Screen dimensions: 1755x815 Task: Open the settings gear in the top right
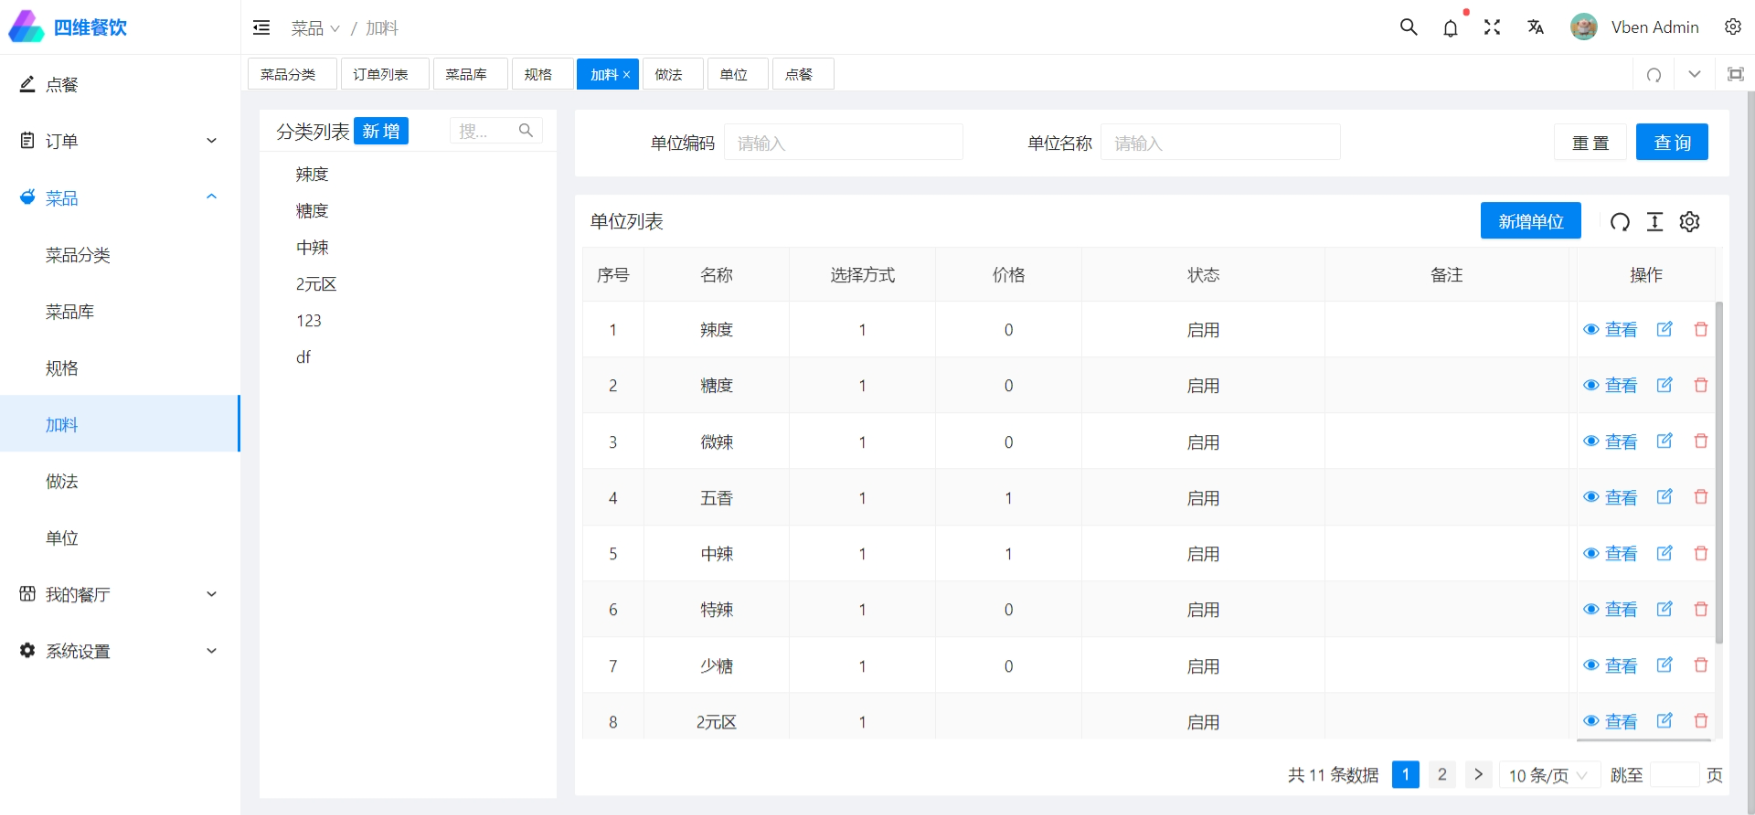[x=1733, y=27]
